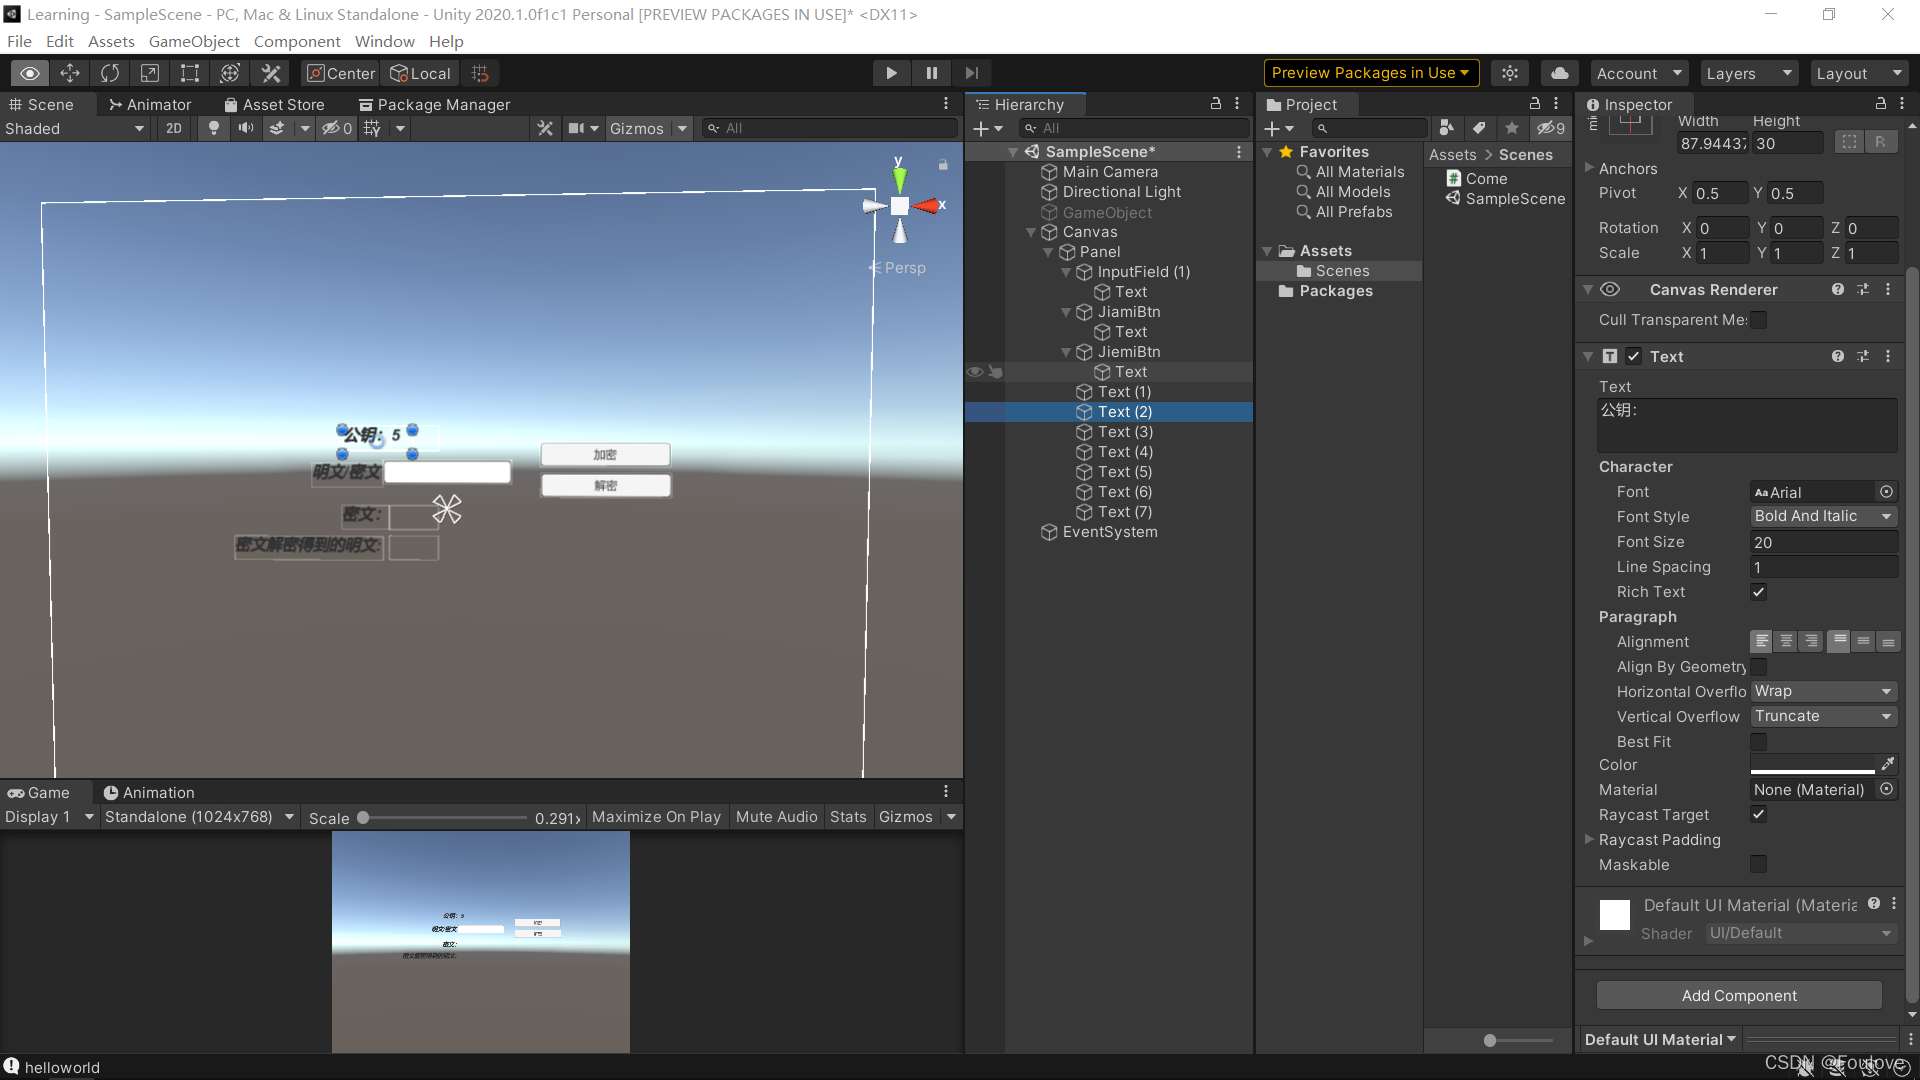Select the Move tool in toolbar
Image resolution: width=1920 pixels, height=1080 pixels.
pos(70,73)
